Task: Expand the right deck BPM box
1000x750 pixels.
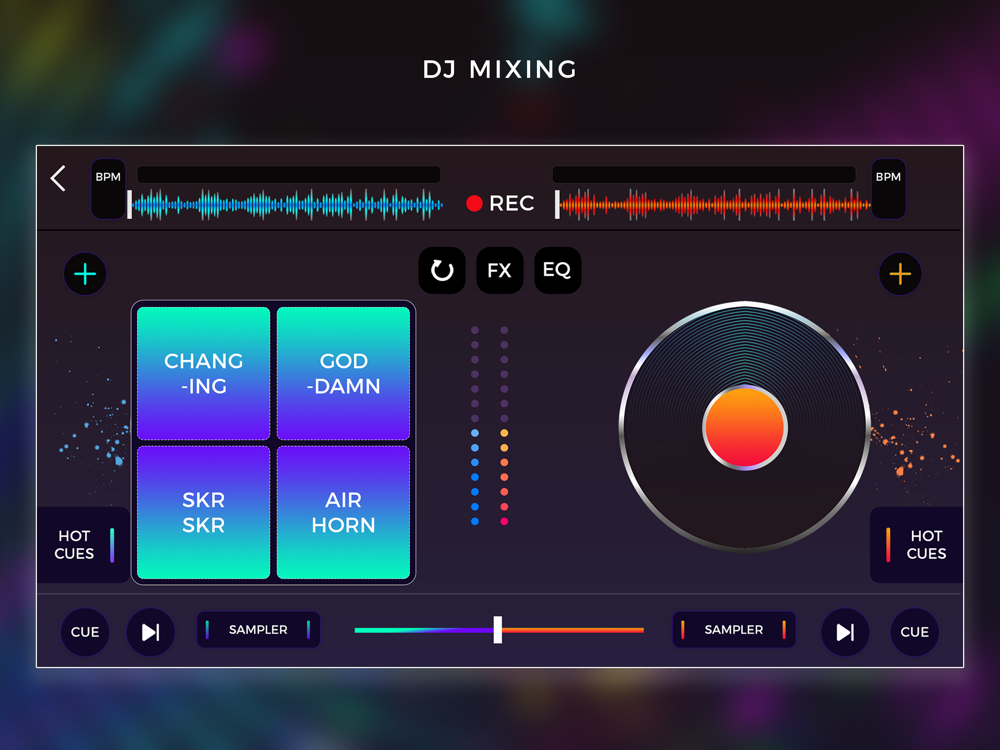Action: click(888, 189)
